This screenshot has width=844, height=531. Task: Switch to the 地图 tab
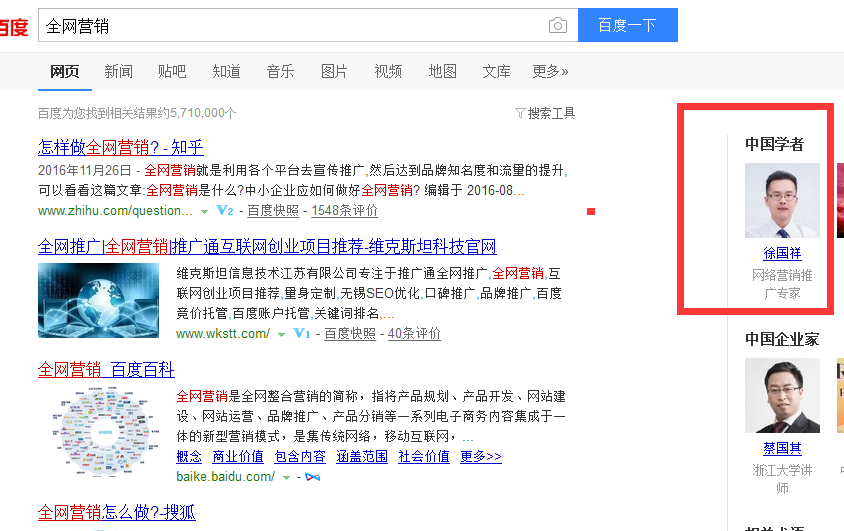point(442,71)
